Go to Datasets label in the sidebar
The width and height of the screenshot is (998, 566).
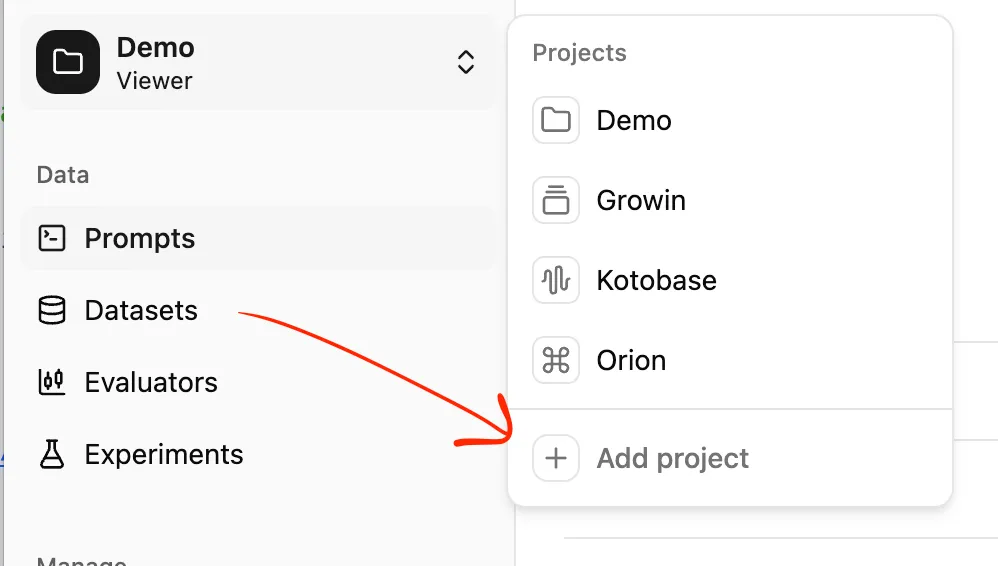coord(141,310)
